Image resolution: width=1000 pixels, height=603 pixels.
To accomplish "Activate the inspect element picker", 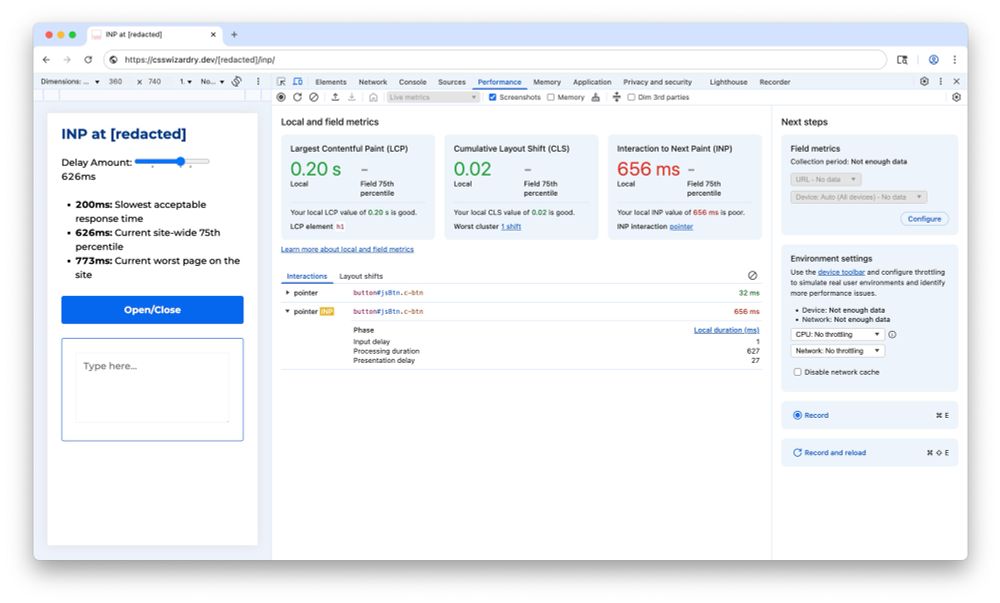I will point(281,82).
